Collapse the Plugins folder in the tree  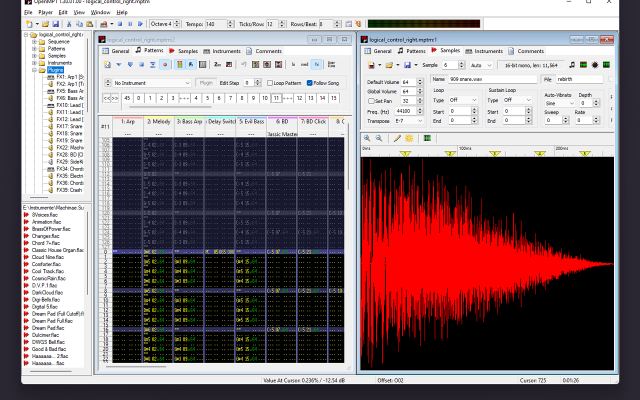(x=34, y=70)
